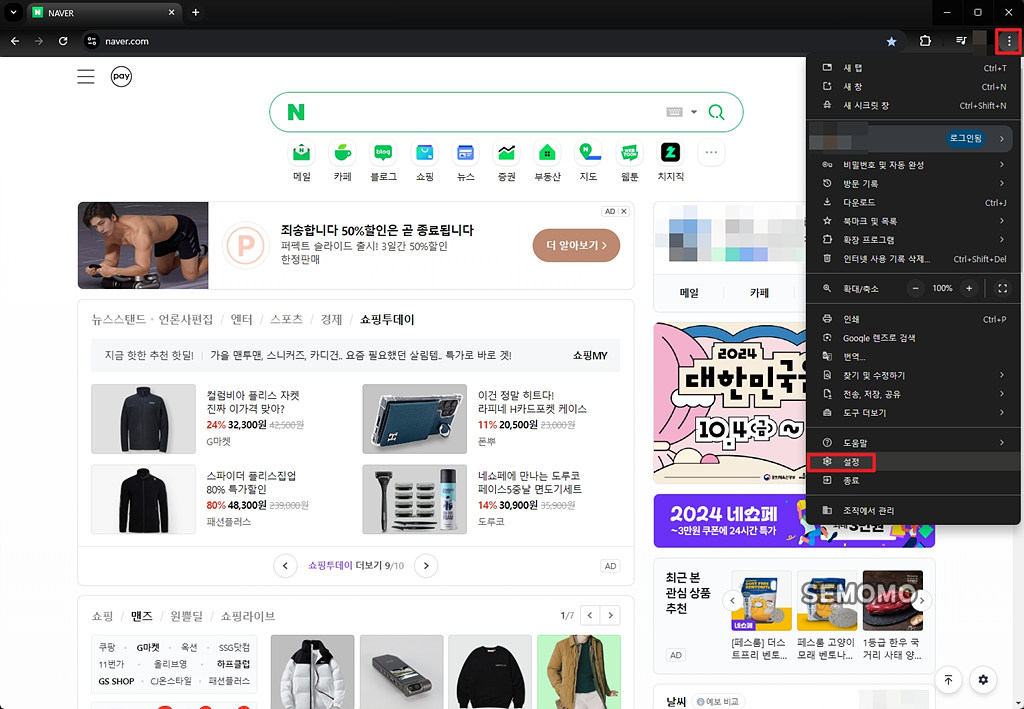The height and width of the screenshot is (709, 1024).
Task: Open the Chrome three-dot menu button
Action: click(1008, 41)
